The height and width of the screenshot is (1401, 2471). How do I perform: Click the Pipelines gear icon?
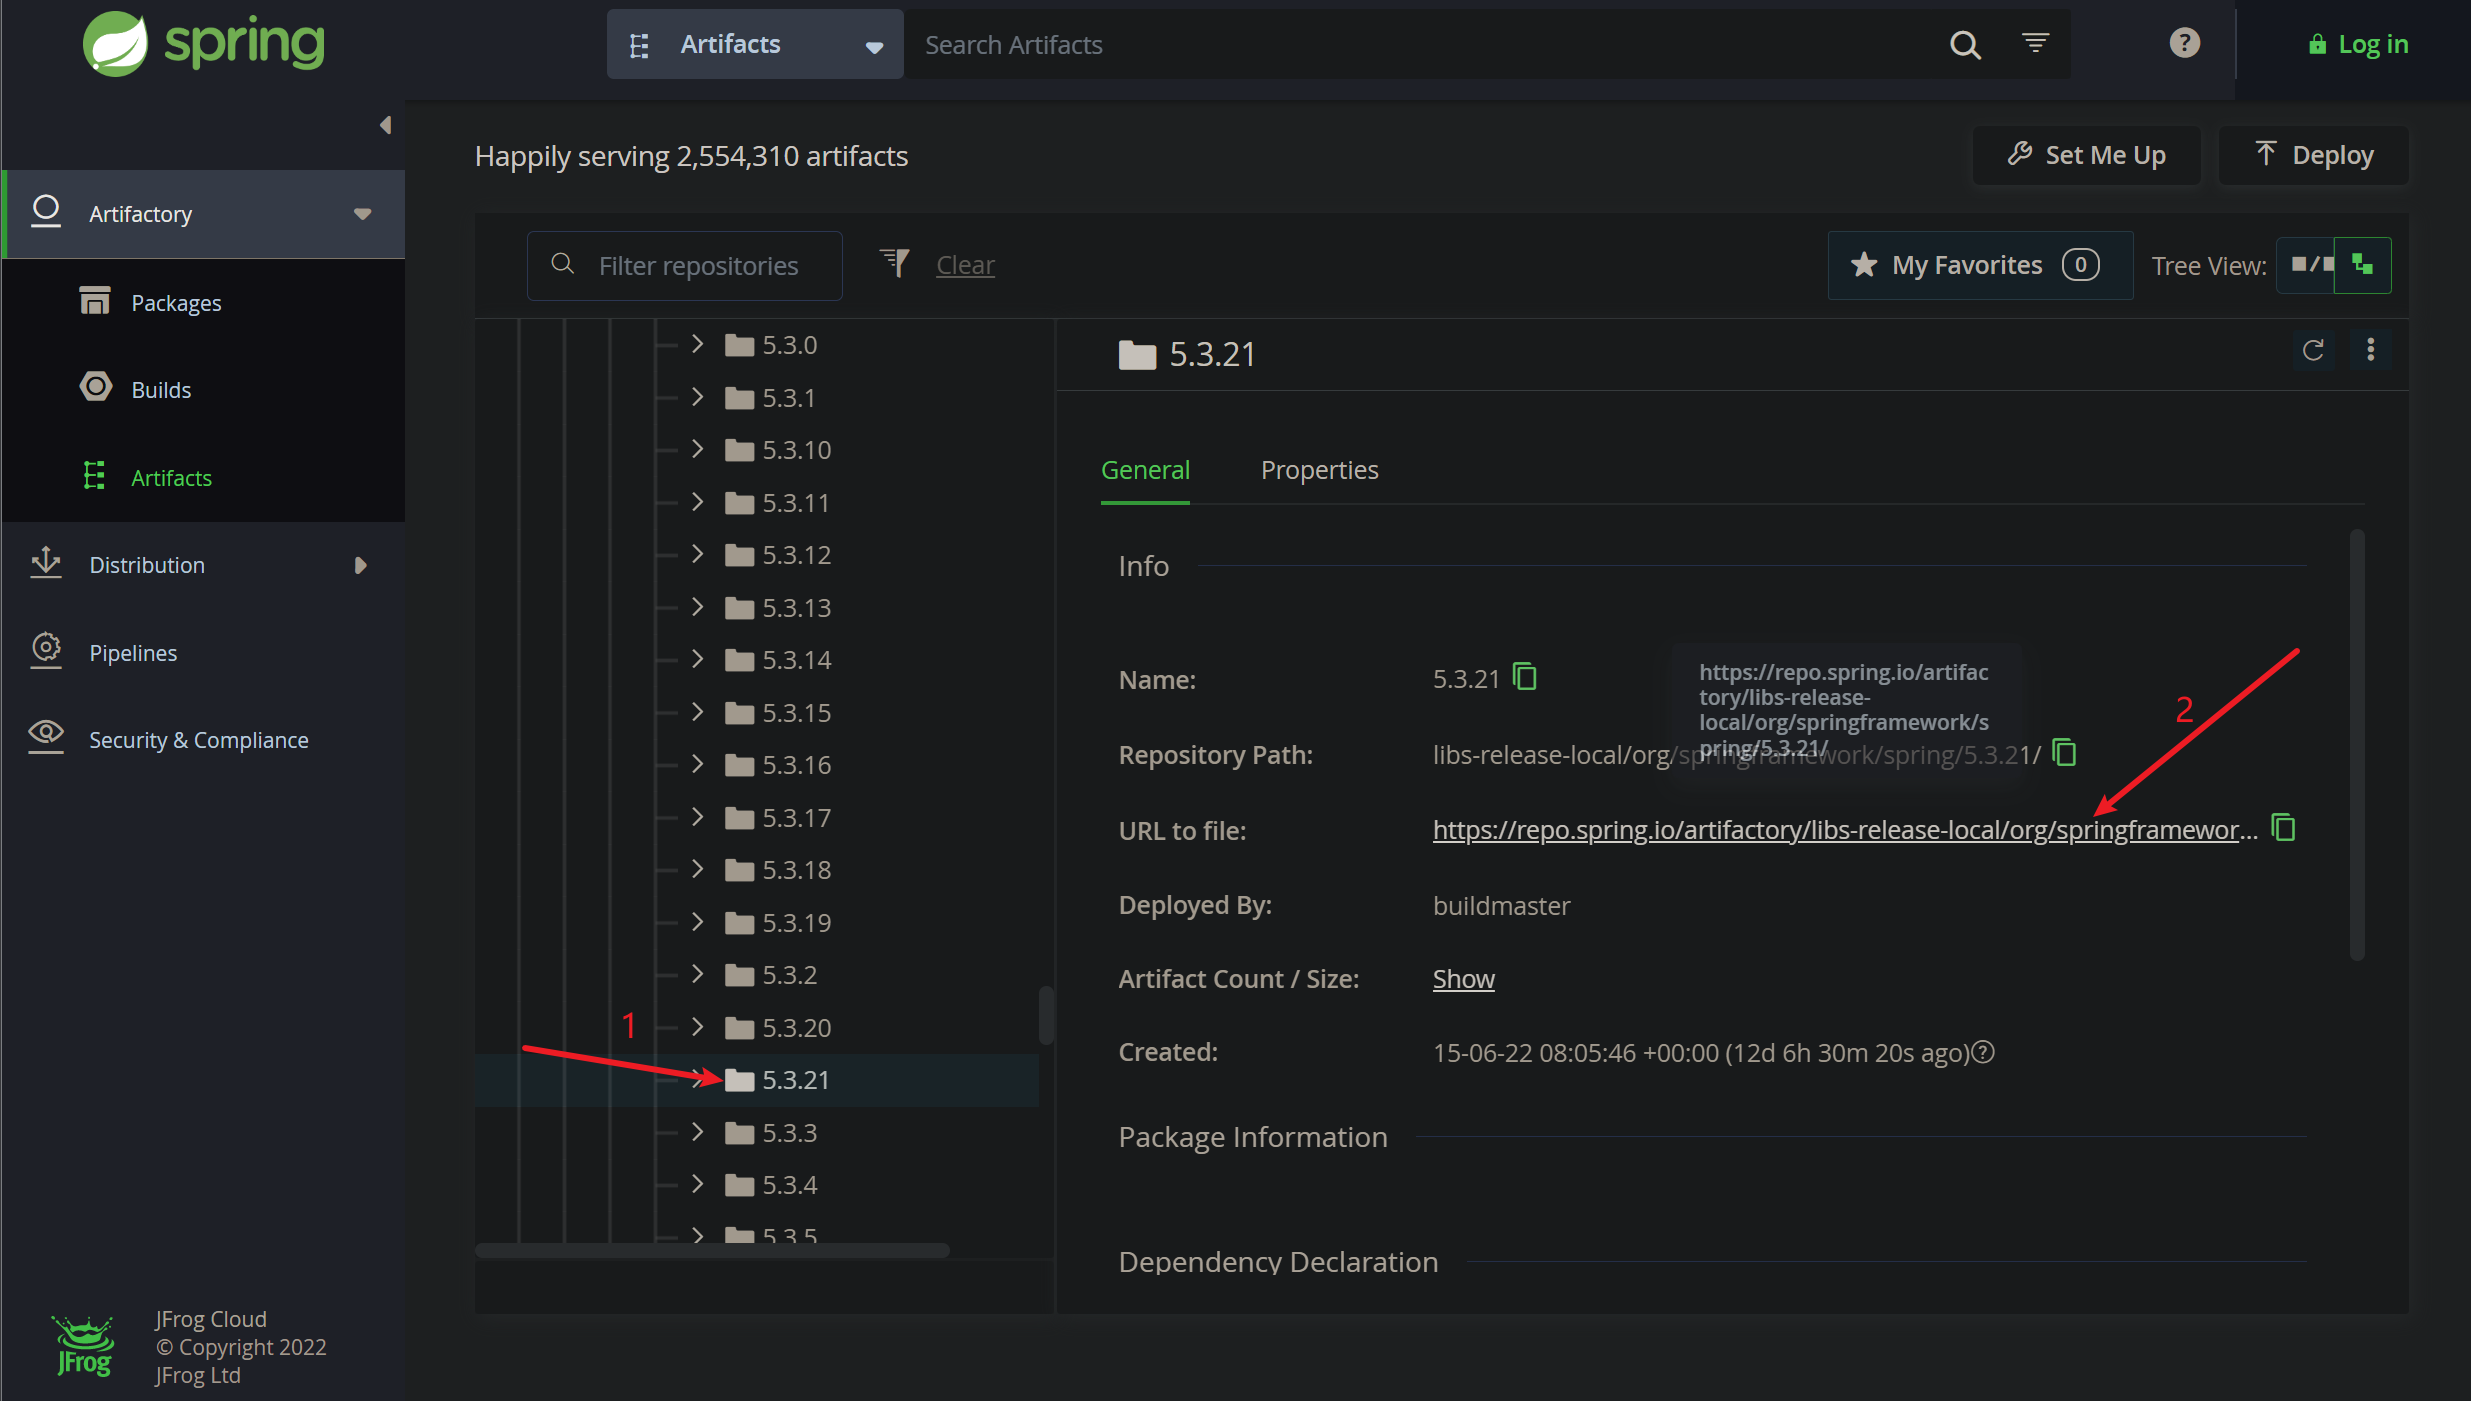click(46, 650)
